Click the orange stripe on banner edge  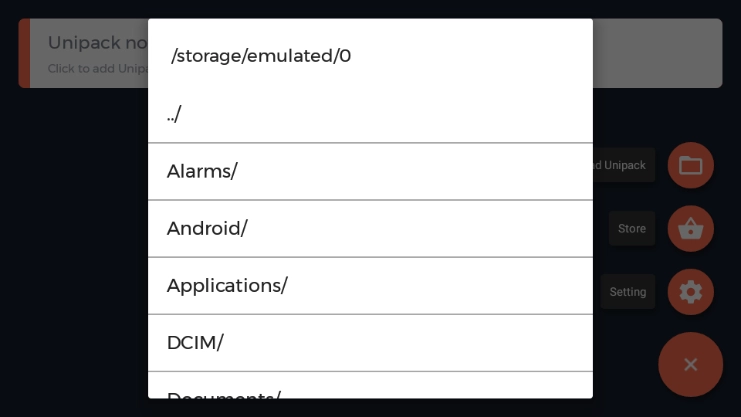24,53
